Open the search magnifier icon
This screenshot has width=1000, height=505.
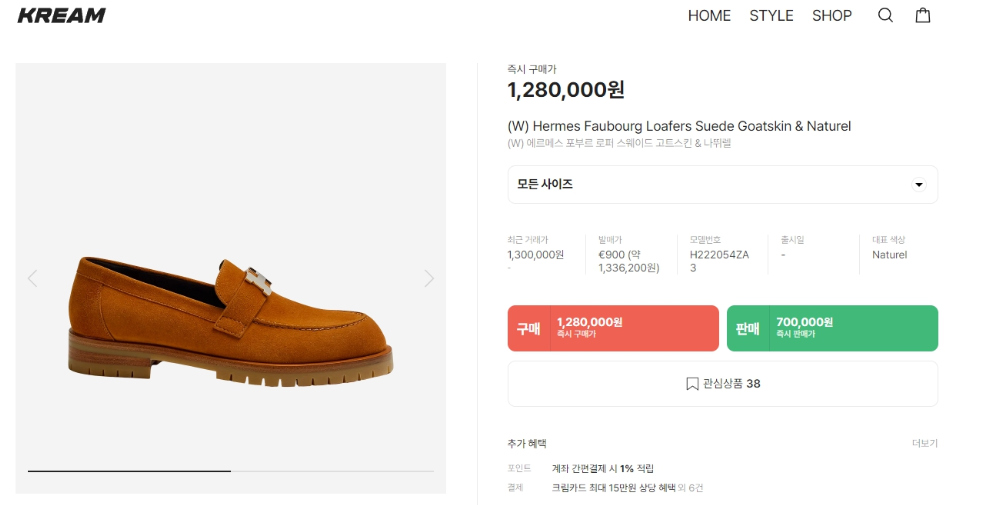[885, 15]
